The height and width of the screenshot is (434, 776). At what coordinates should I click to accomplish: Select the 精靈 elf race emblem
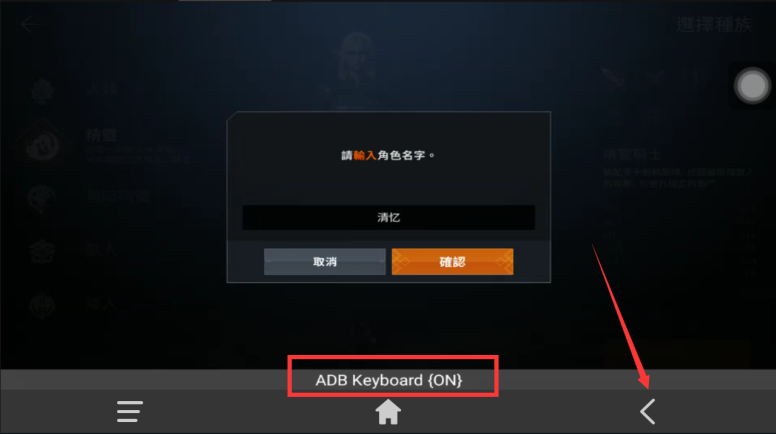coord(43,145)
